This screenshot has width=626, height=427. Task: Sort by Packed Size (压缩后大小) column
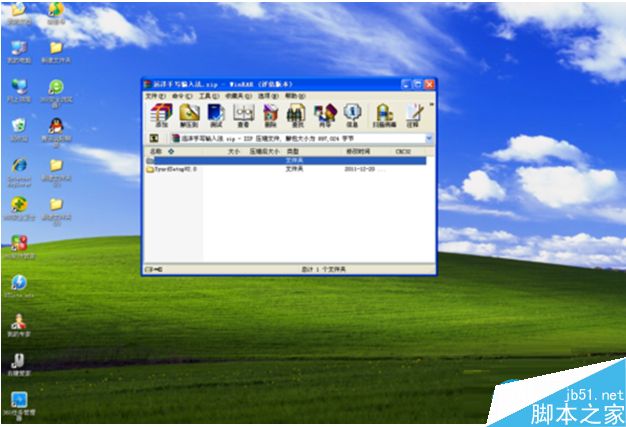264,151
